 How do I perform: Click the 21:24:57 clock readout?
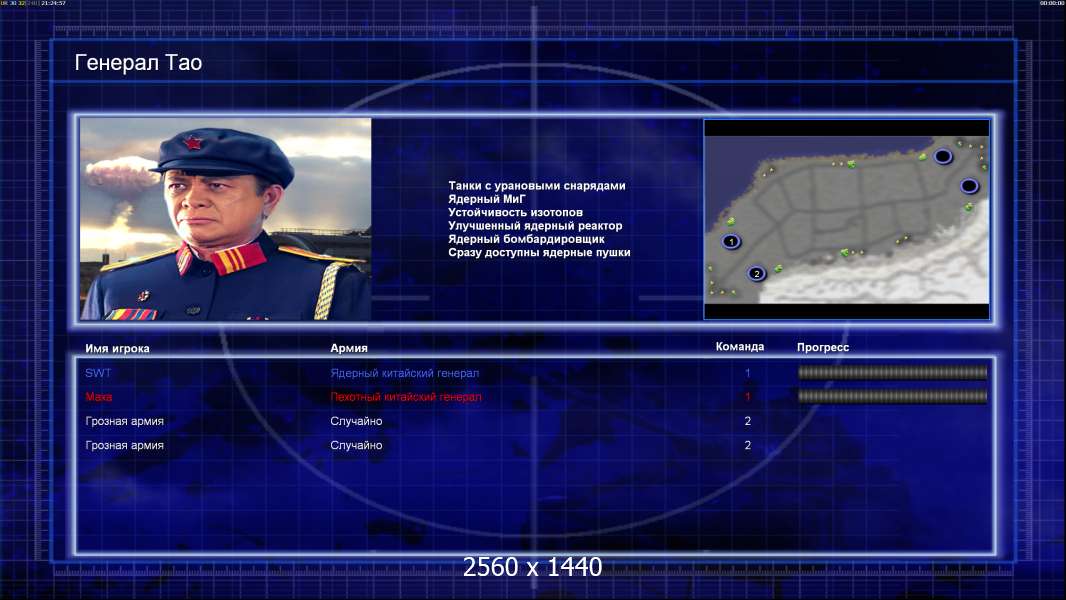click(x=54, y=3)
